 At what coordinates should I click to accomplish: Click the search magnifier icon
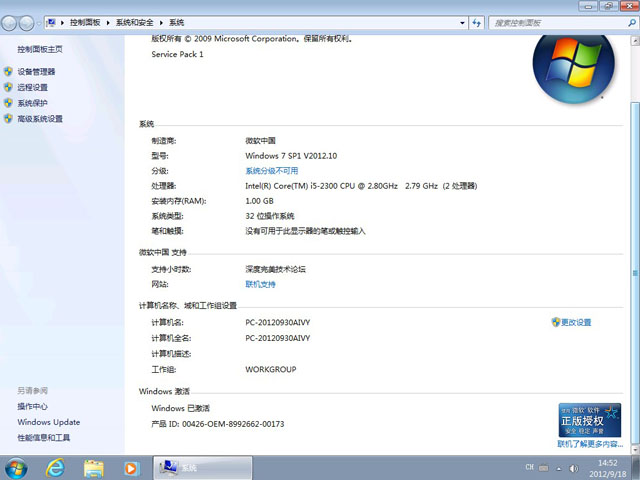click(632, 23)
